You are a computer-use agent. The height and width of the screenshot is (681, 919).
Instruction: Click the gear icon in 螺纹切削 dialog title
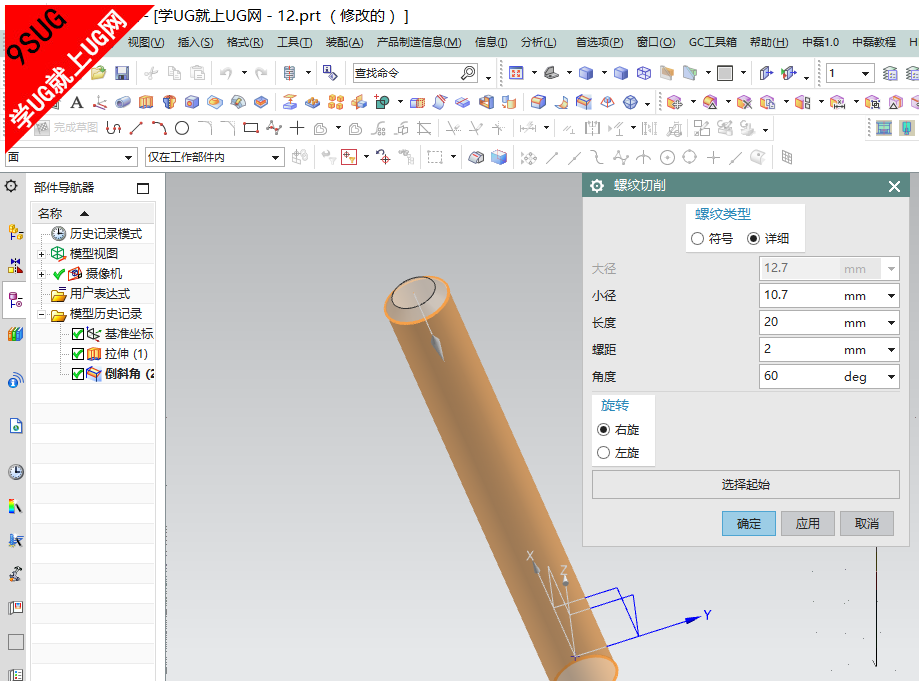pyautogui.click(x=597, y=186)
